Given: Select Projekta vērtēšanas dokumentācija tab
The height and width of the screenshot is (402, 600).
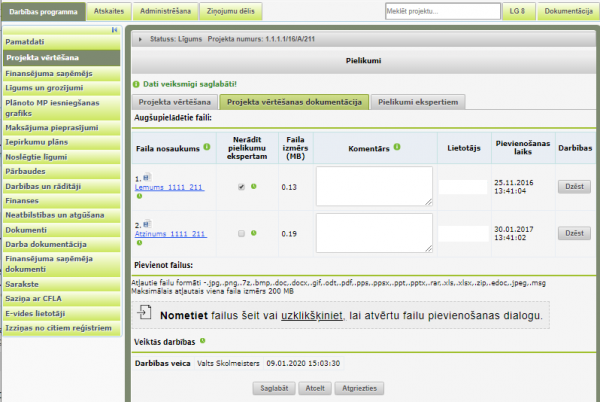Looking at the screenshot, I should pyautogui.click(x=294, y=102).
